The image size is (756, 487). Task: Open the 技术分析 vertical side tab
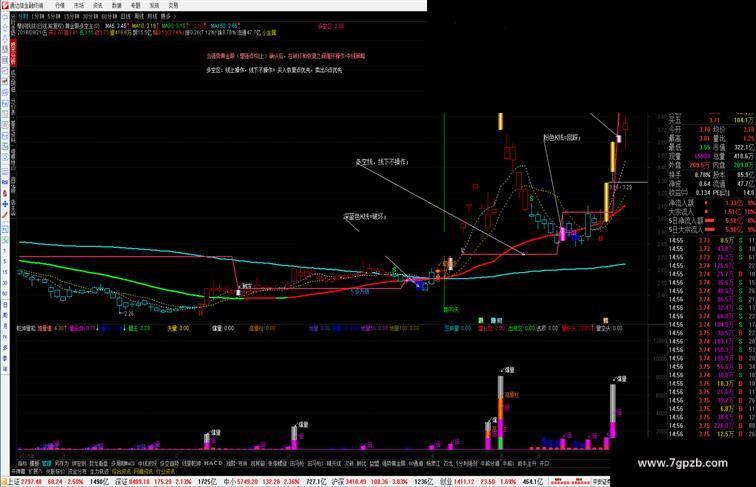(x=13, y=53)
